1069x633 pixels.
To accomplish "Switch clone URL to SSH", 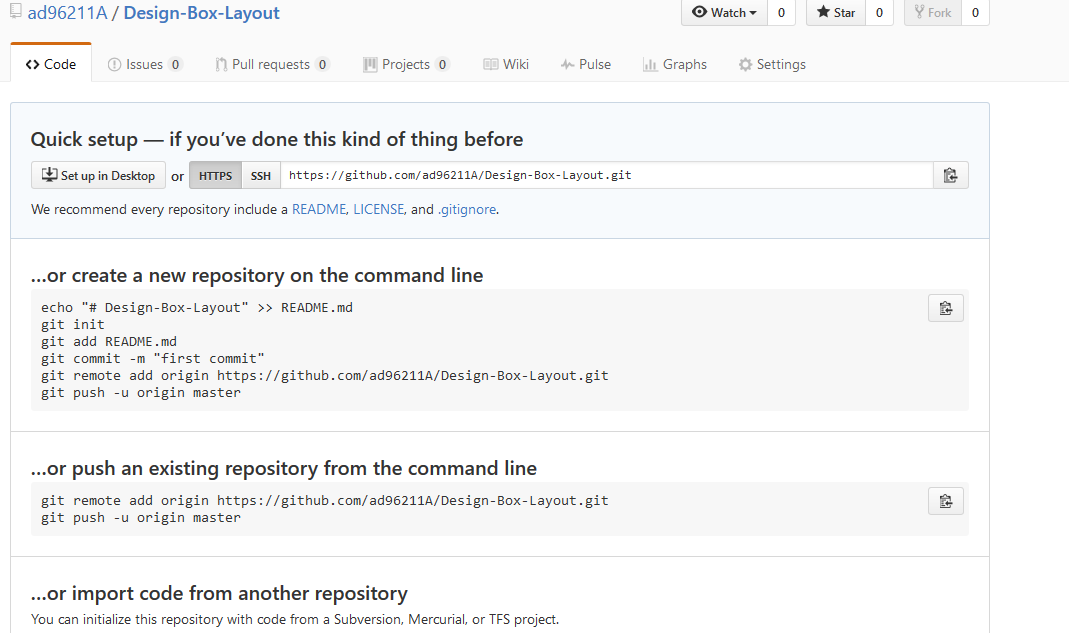I will pos(261,176).
